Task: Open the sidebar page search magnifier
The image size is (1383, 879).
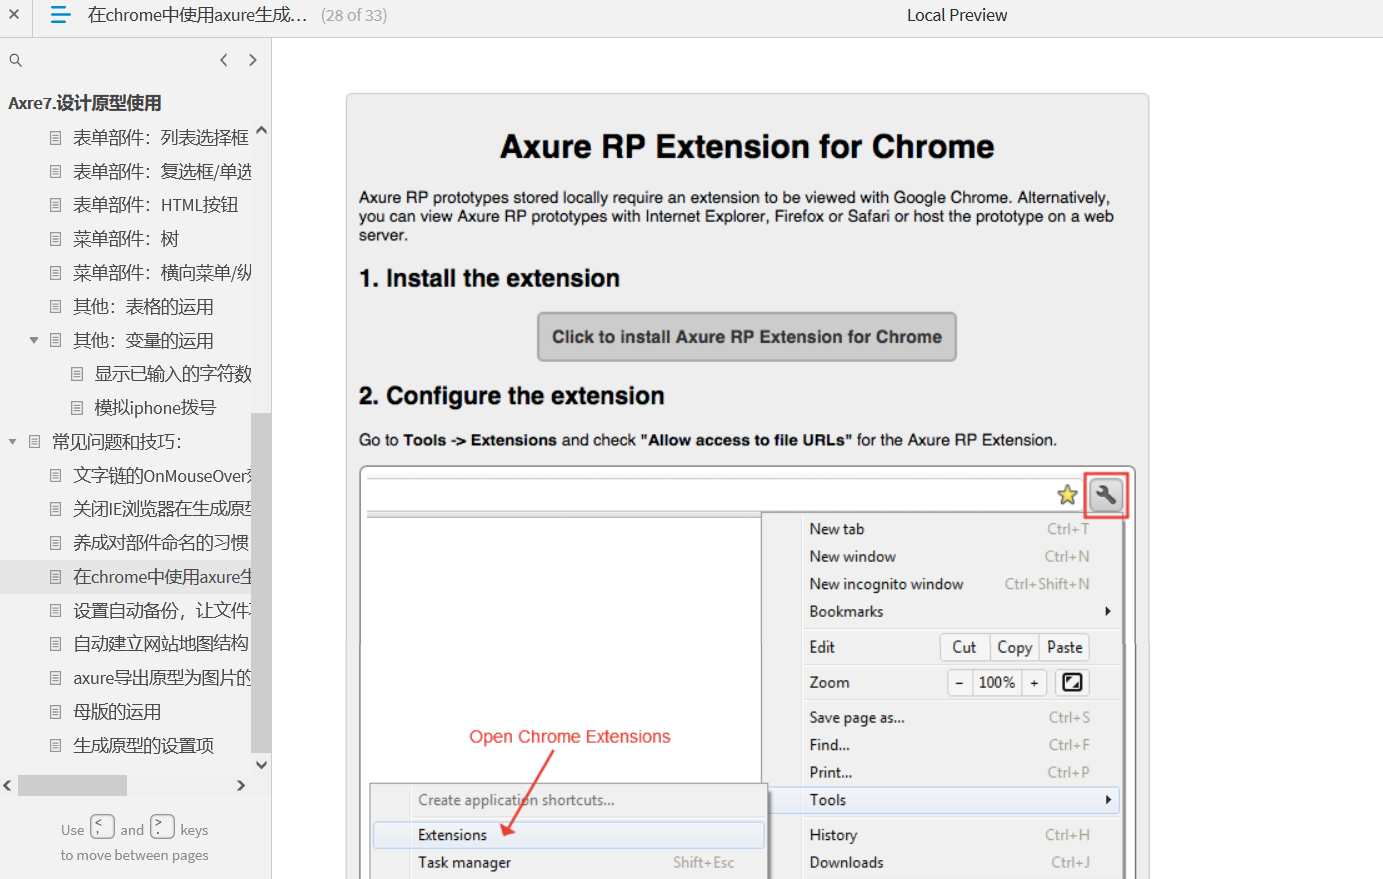Action: [16, 60]
